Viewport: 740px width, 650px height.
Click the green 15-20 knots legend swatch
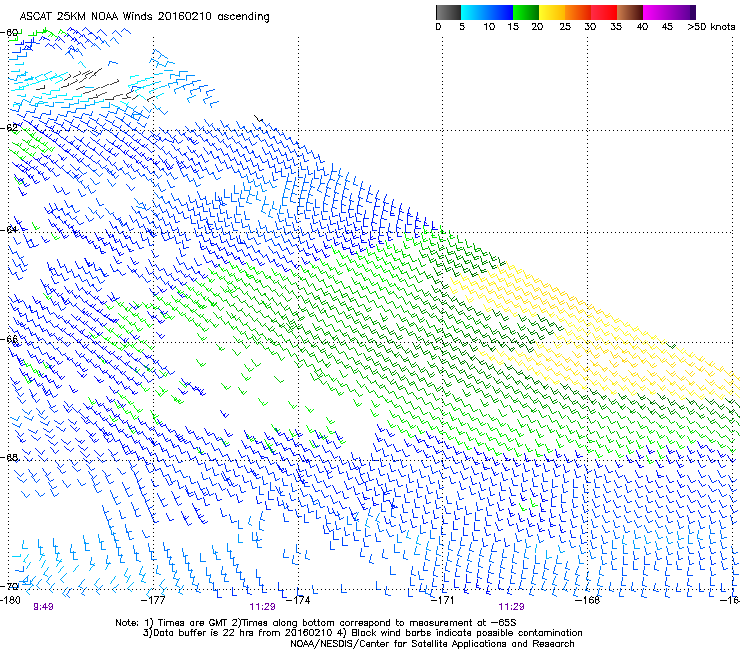pos(526,12)
